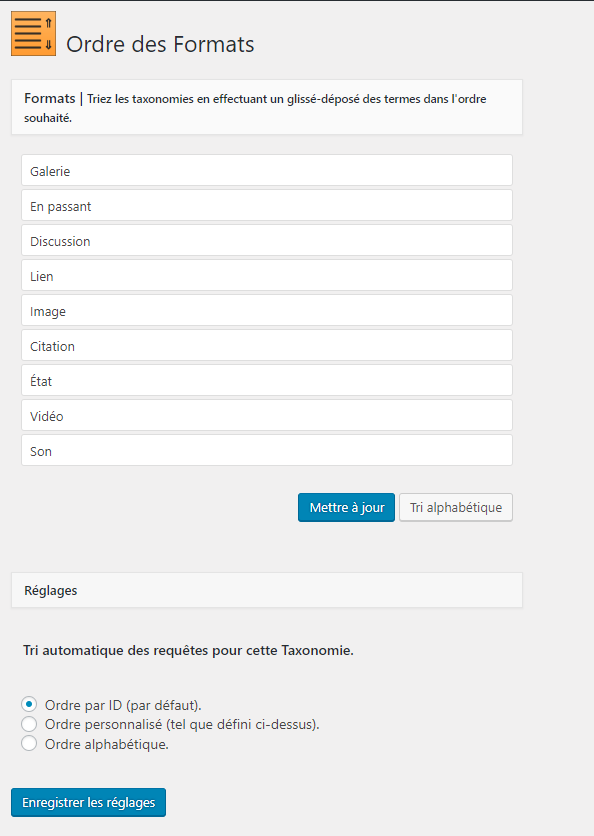594x836 pixels.
Task: Select the En passant term row
Action: tap(267, 206)
